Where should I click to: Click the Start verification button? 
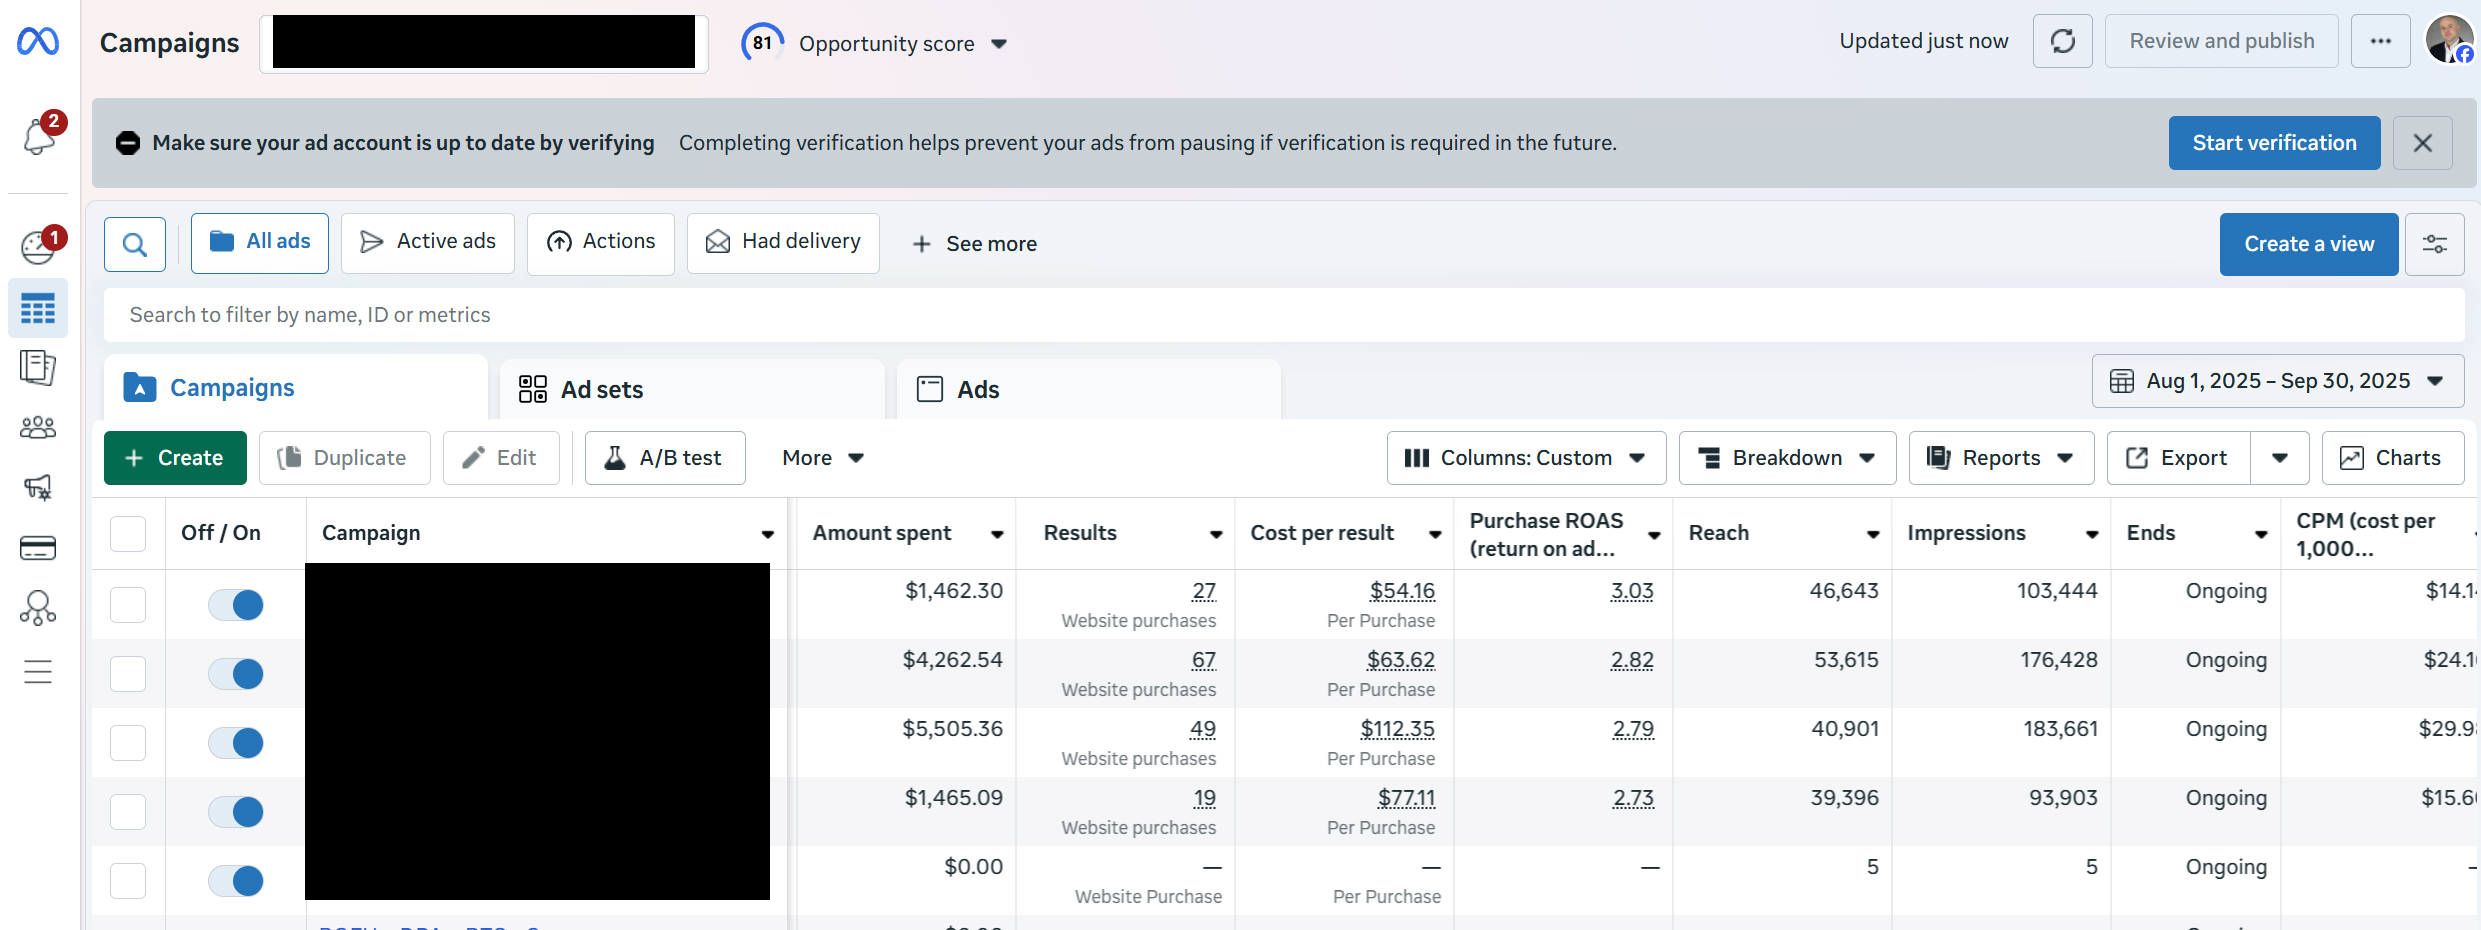click(2274, 143)
